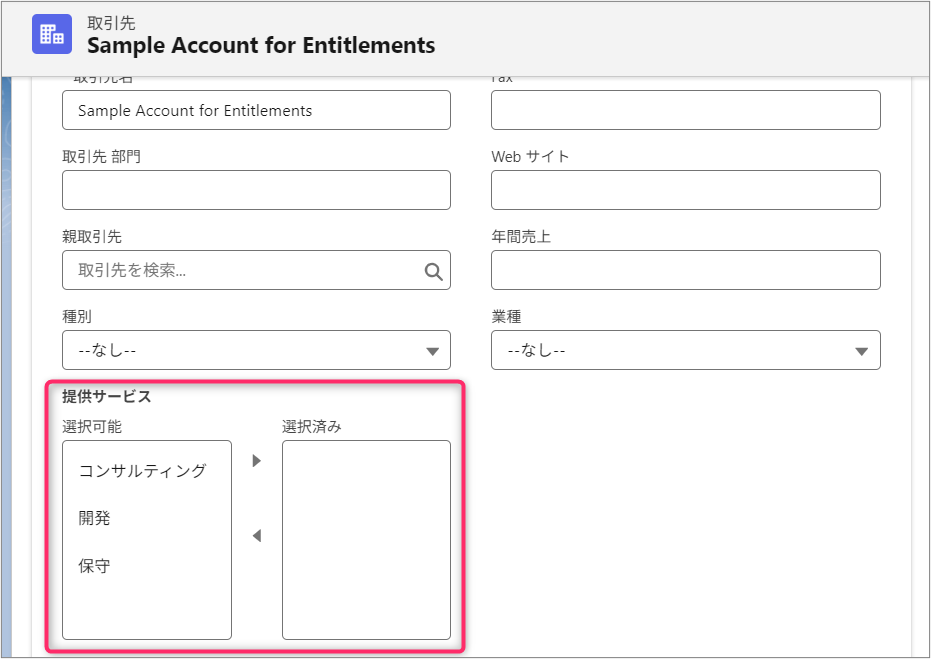
Task: Click the magnifier icon in 親取引先 field
Action: pos(433,271)
